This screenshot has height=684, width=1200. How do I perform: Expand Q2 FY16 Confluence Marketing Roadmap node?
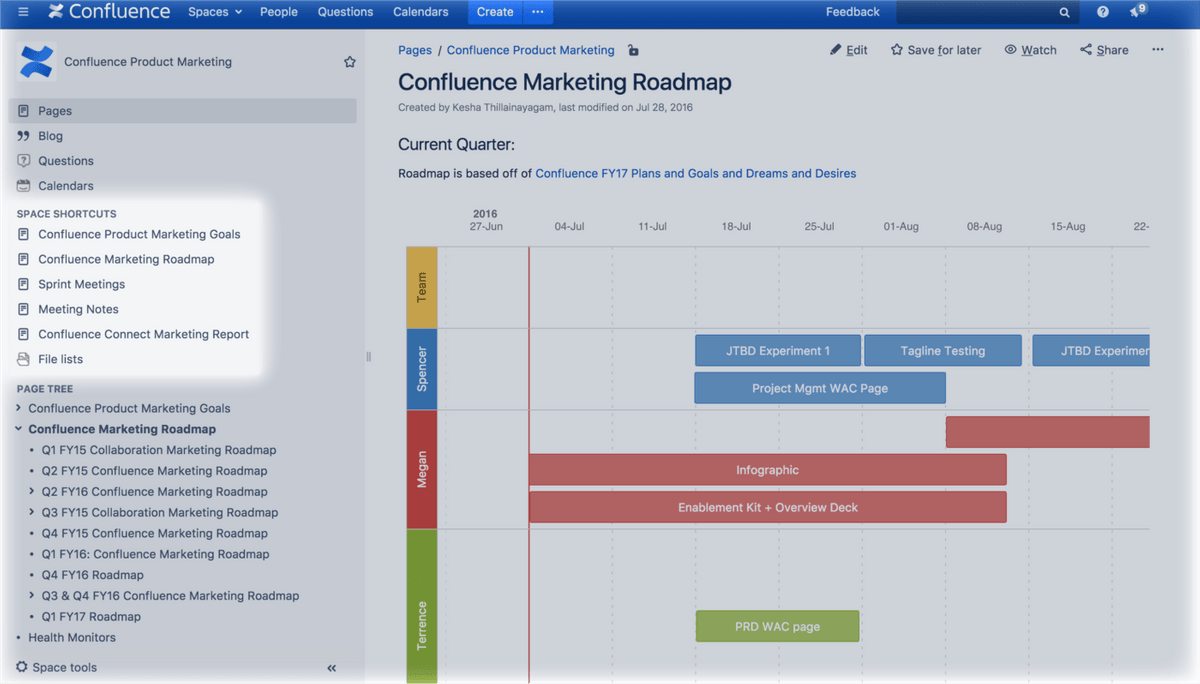32,492
